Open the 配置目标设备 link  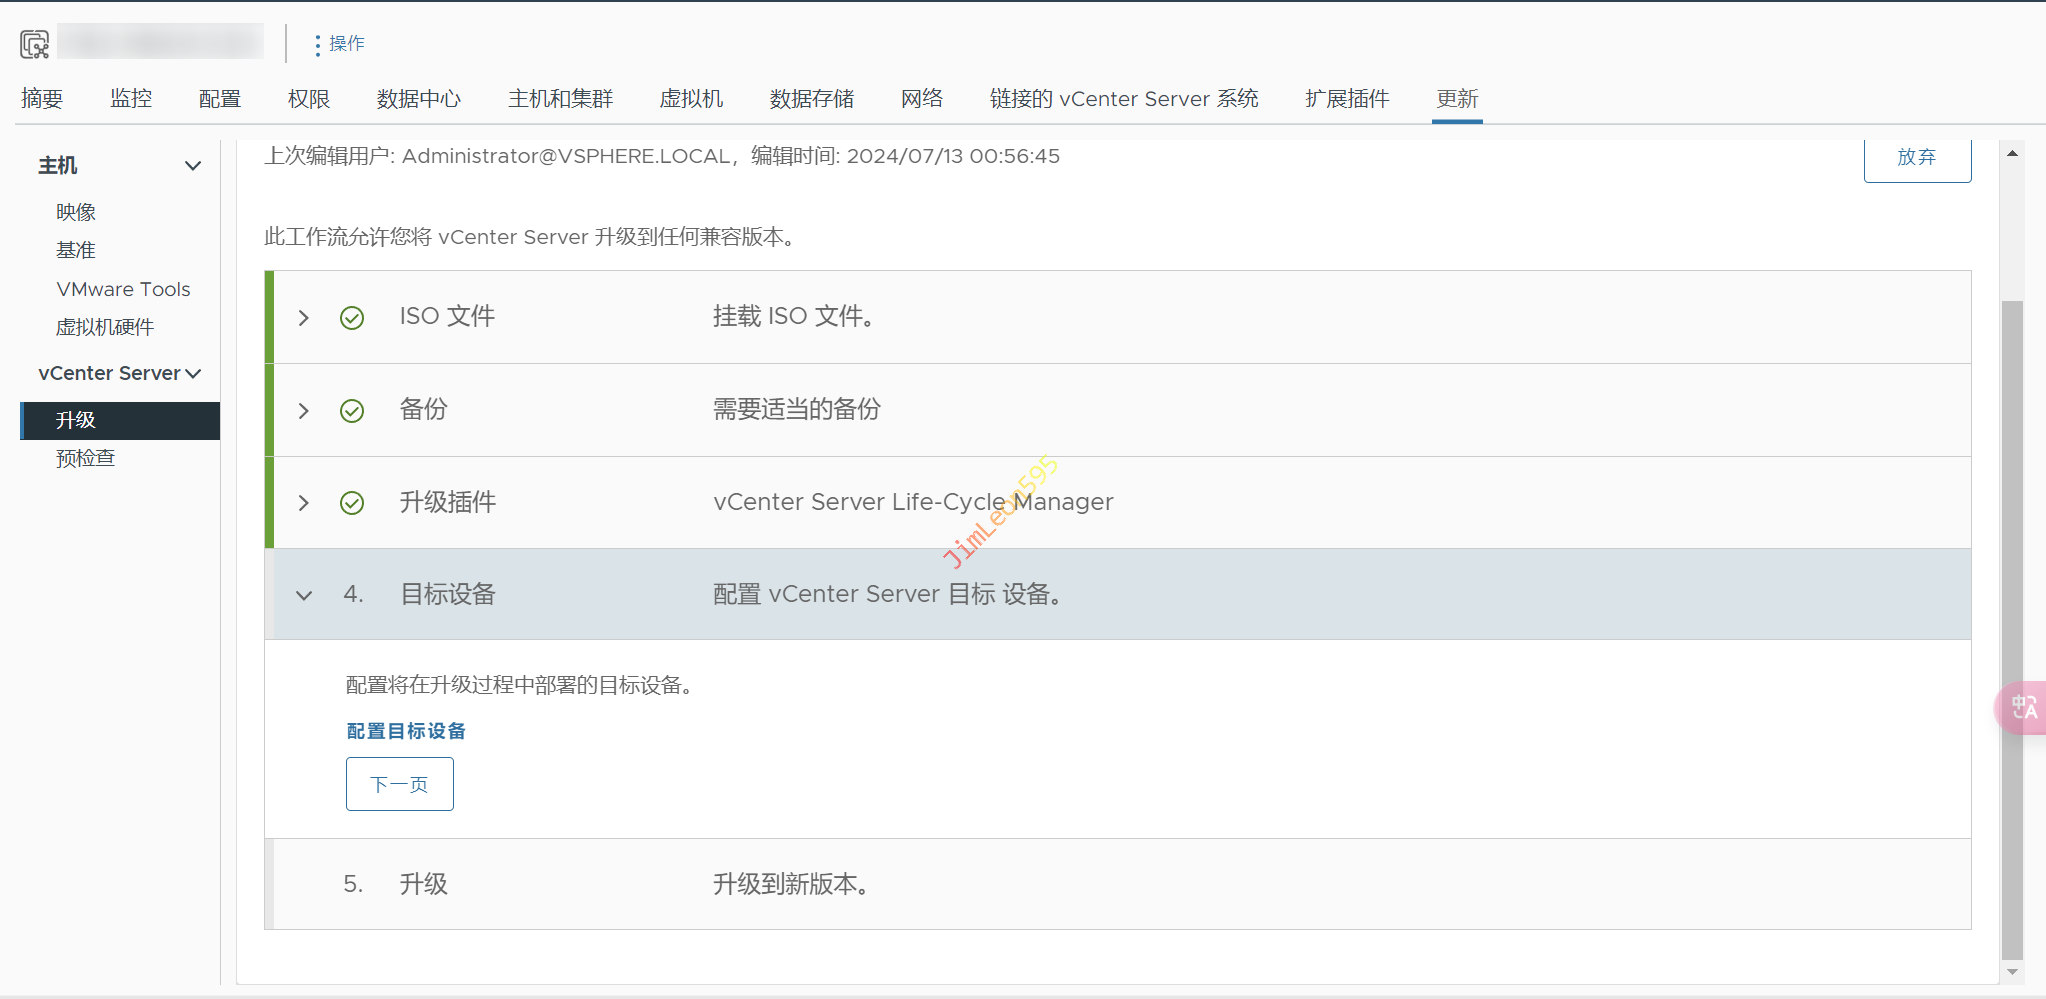point(406,731)
